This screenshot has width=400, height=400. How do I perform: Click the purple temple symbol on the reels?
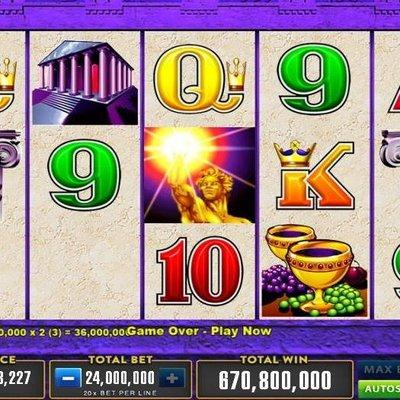[x=85, y=83]
